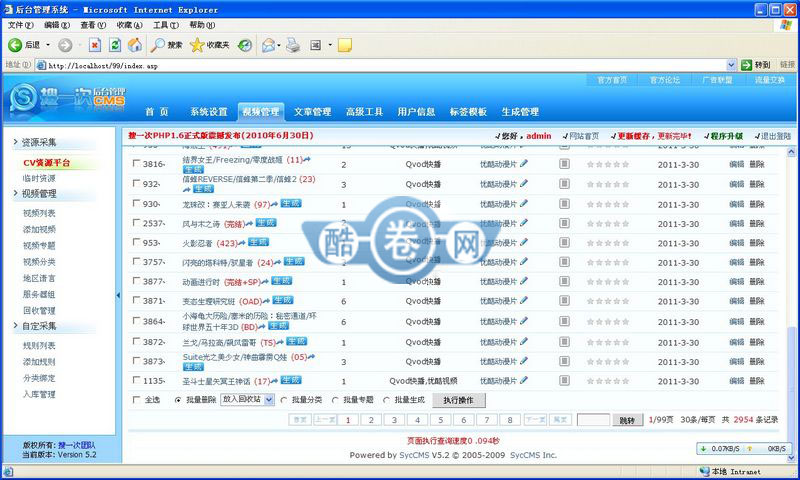The image size is (800, 480).
Task: Check the checkbox for row 953
Action: (x=136, y=242)
